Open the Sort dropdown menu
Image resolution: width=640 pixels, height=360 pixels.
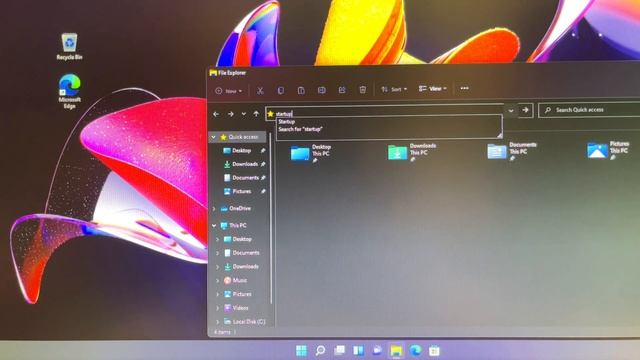394,89
